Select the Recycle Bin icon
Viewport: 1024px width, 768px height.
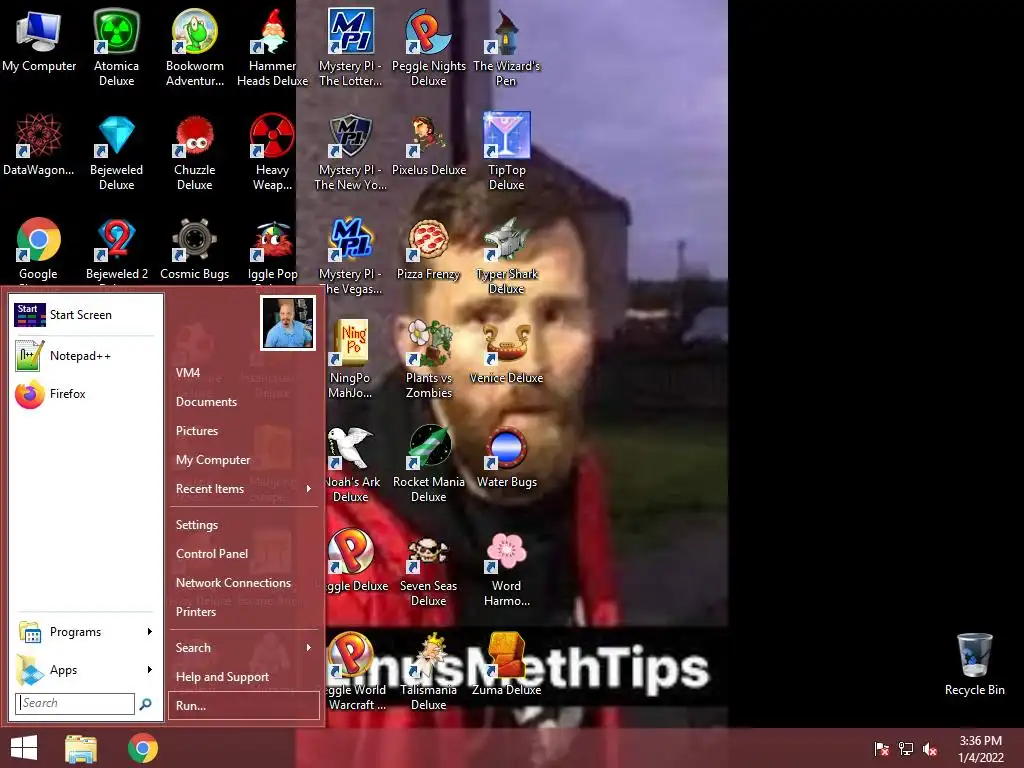974,665
